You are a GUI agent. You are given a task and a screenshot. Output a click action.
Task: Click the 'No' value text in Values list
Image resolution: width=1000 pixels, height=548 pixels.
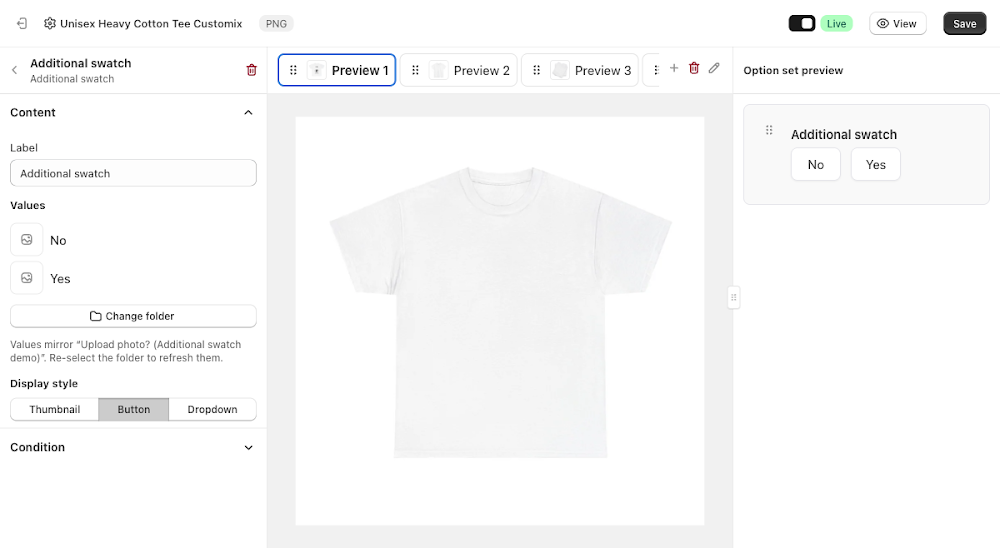pos(58,241)
